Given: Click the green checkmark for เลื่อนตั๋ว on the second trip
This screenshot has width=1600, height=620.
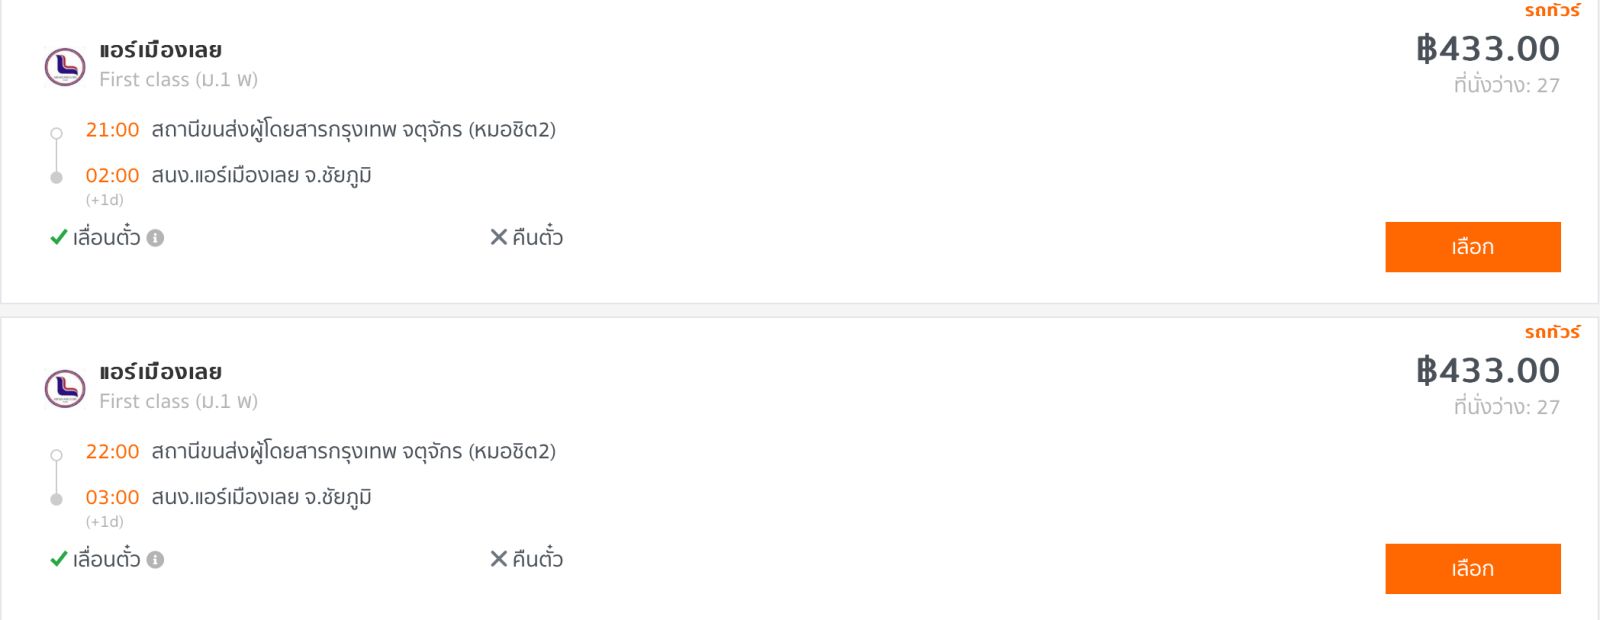Looking at the screenshot, I should coord(59,559).
